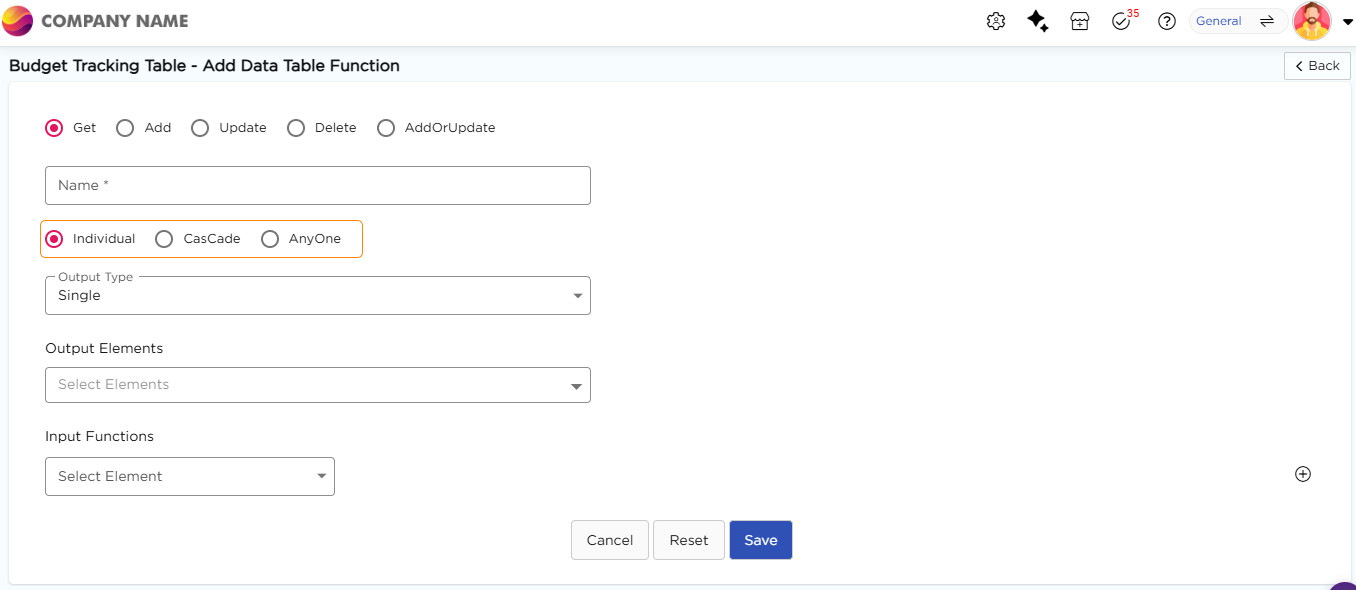
Task: Open the Input Functions Select Element dropdown
Action: pos(190,477)
